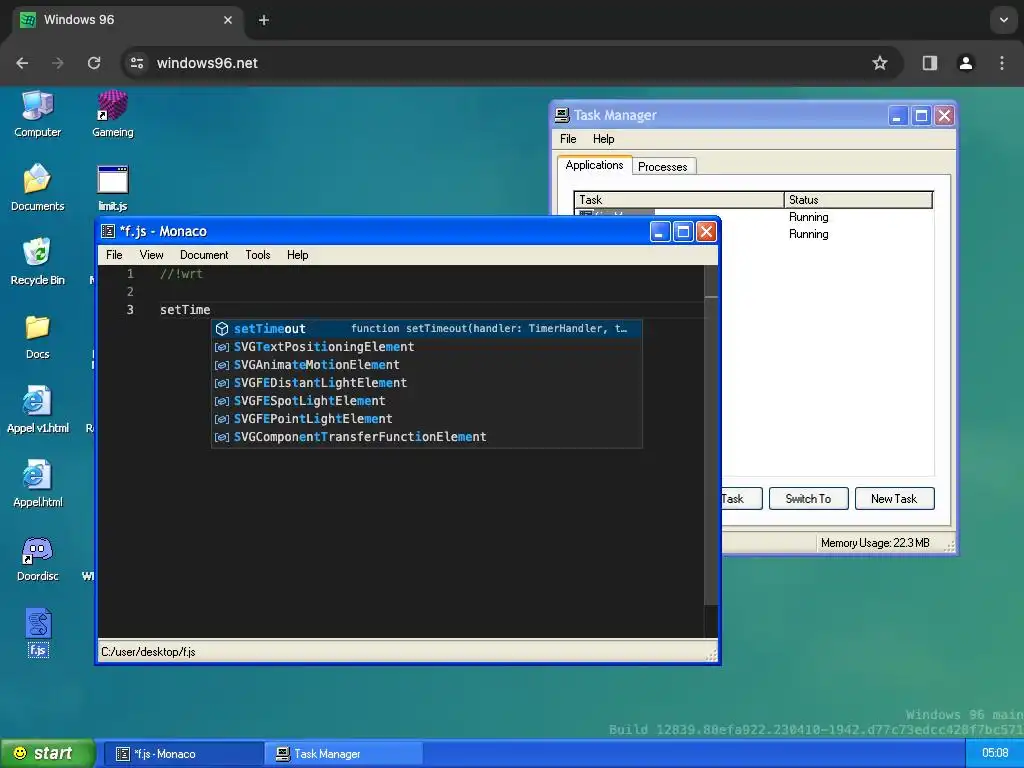
Task: Open the Doordisc shortcut icon
Action: (37, 558)
